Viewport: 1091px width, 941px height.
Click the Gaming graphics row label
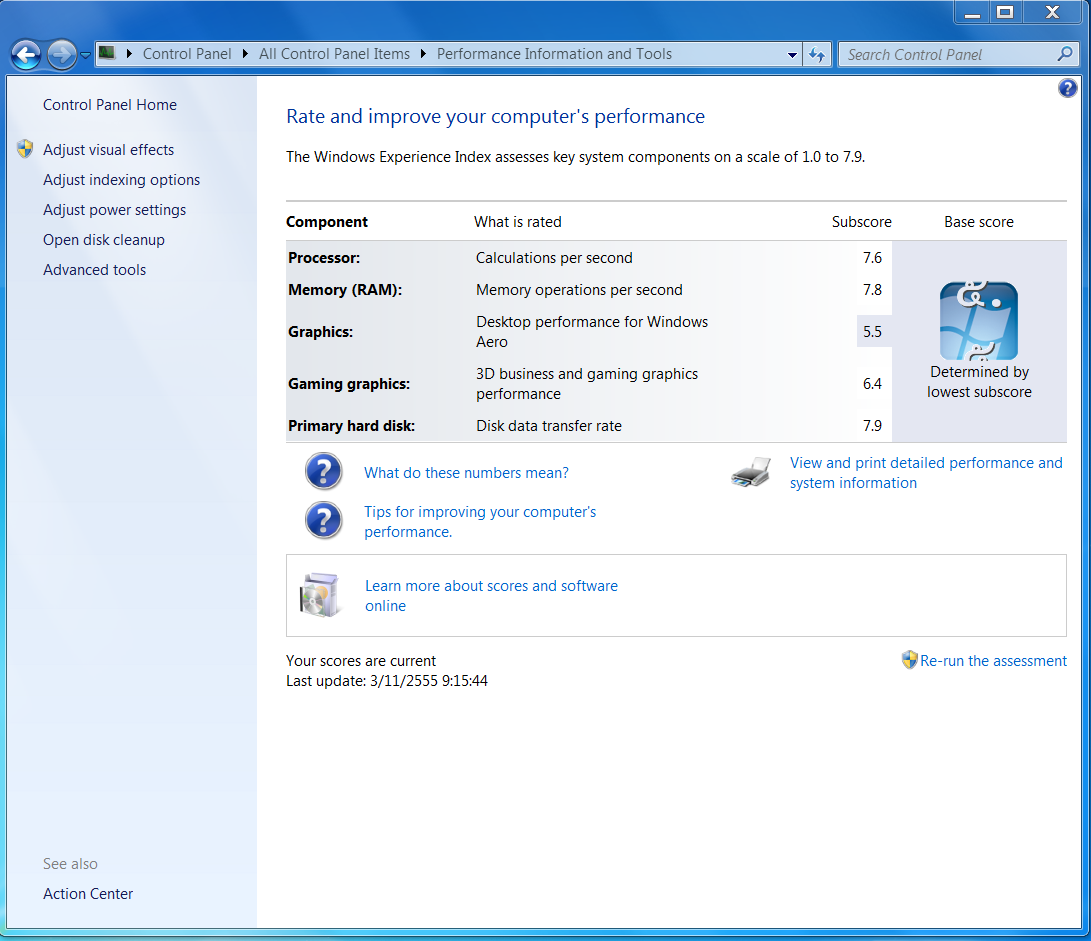click(349, 383)
